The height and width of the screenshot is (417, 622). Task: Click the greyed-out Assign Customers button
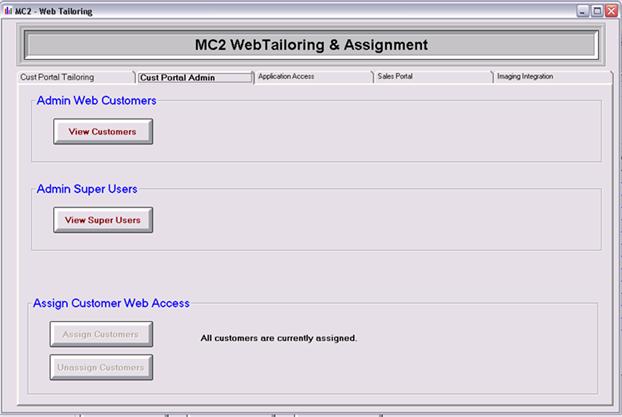click(x=102, y=334)
